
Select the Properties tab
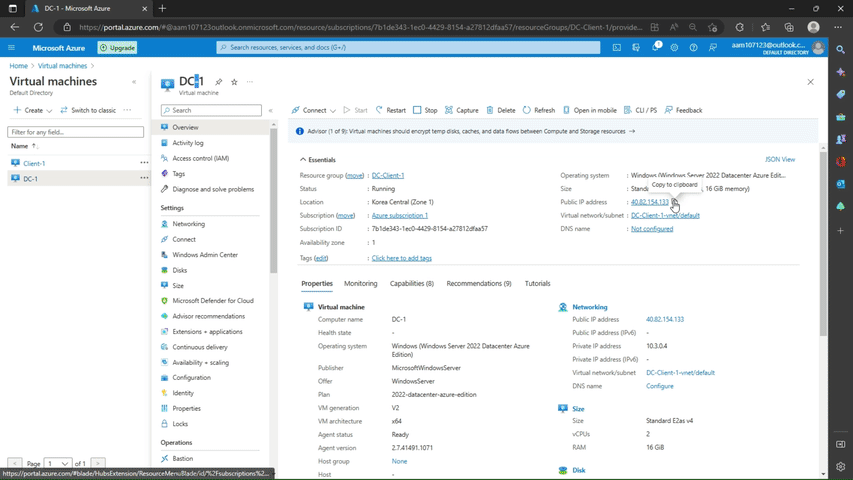(317, 284)
